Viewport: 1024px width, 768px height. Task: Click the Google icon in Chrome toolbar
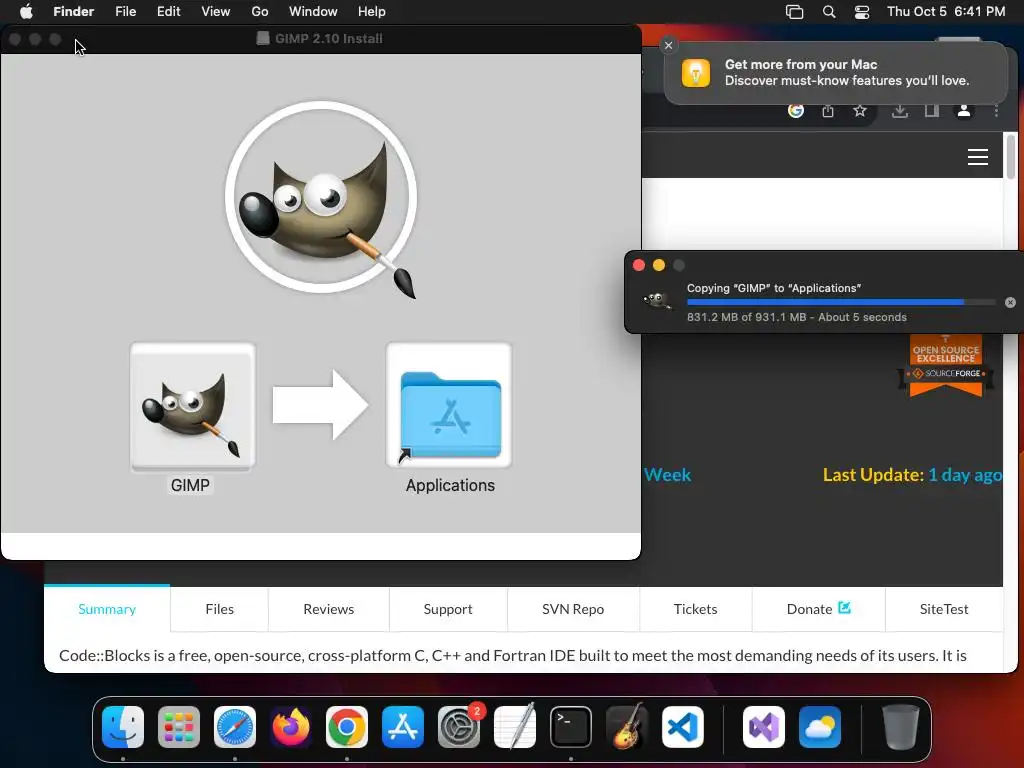[795, 110]
